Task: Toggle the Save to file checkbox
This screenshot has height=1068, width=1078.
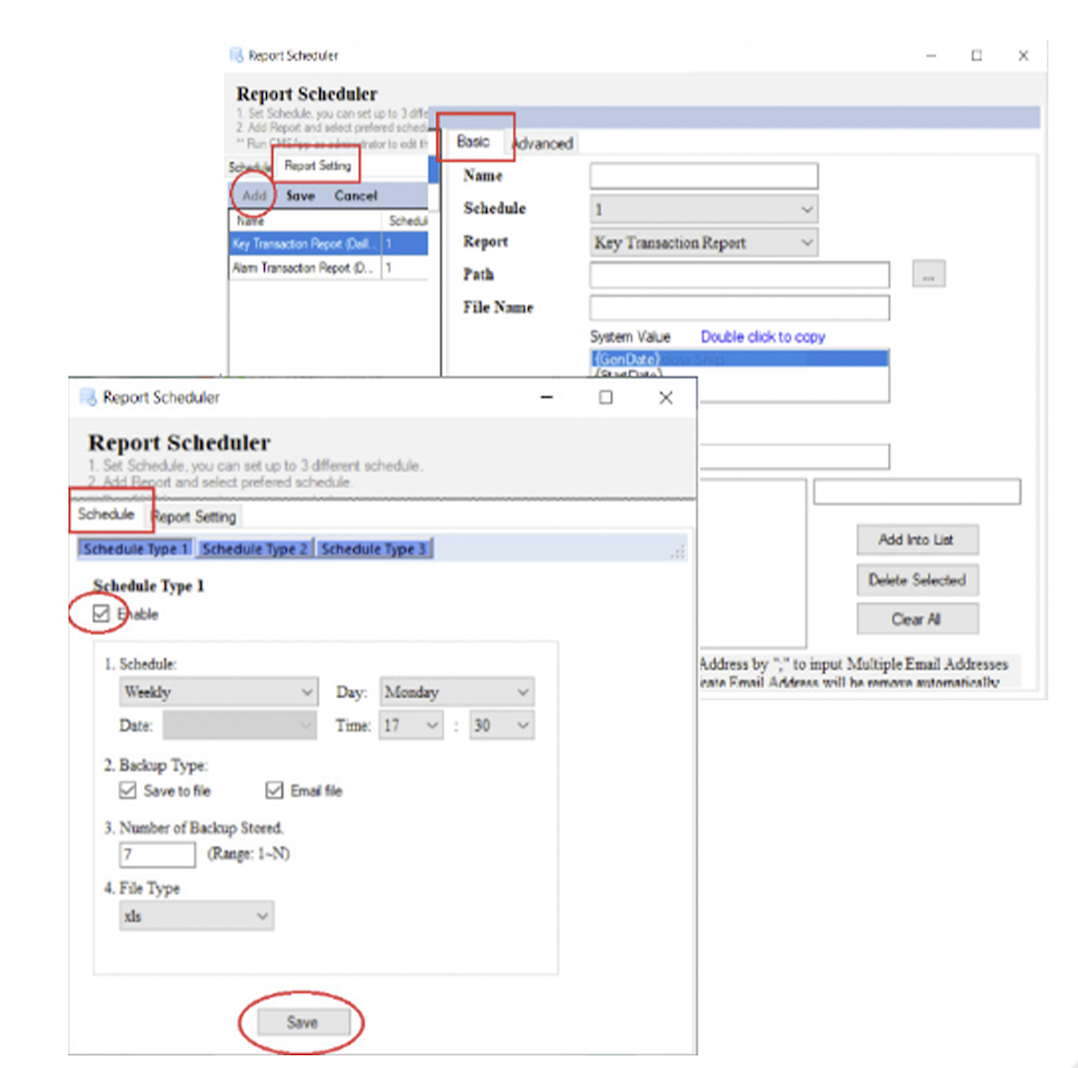Action: click(x=127, y=790)
